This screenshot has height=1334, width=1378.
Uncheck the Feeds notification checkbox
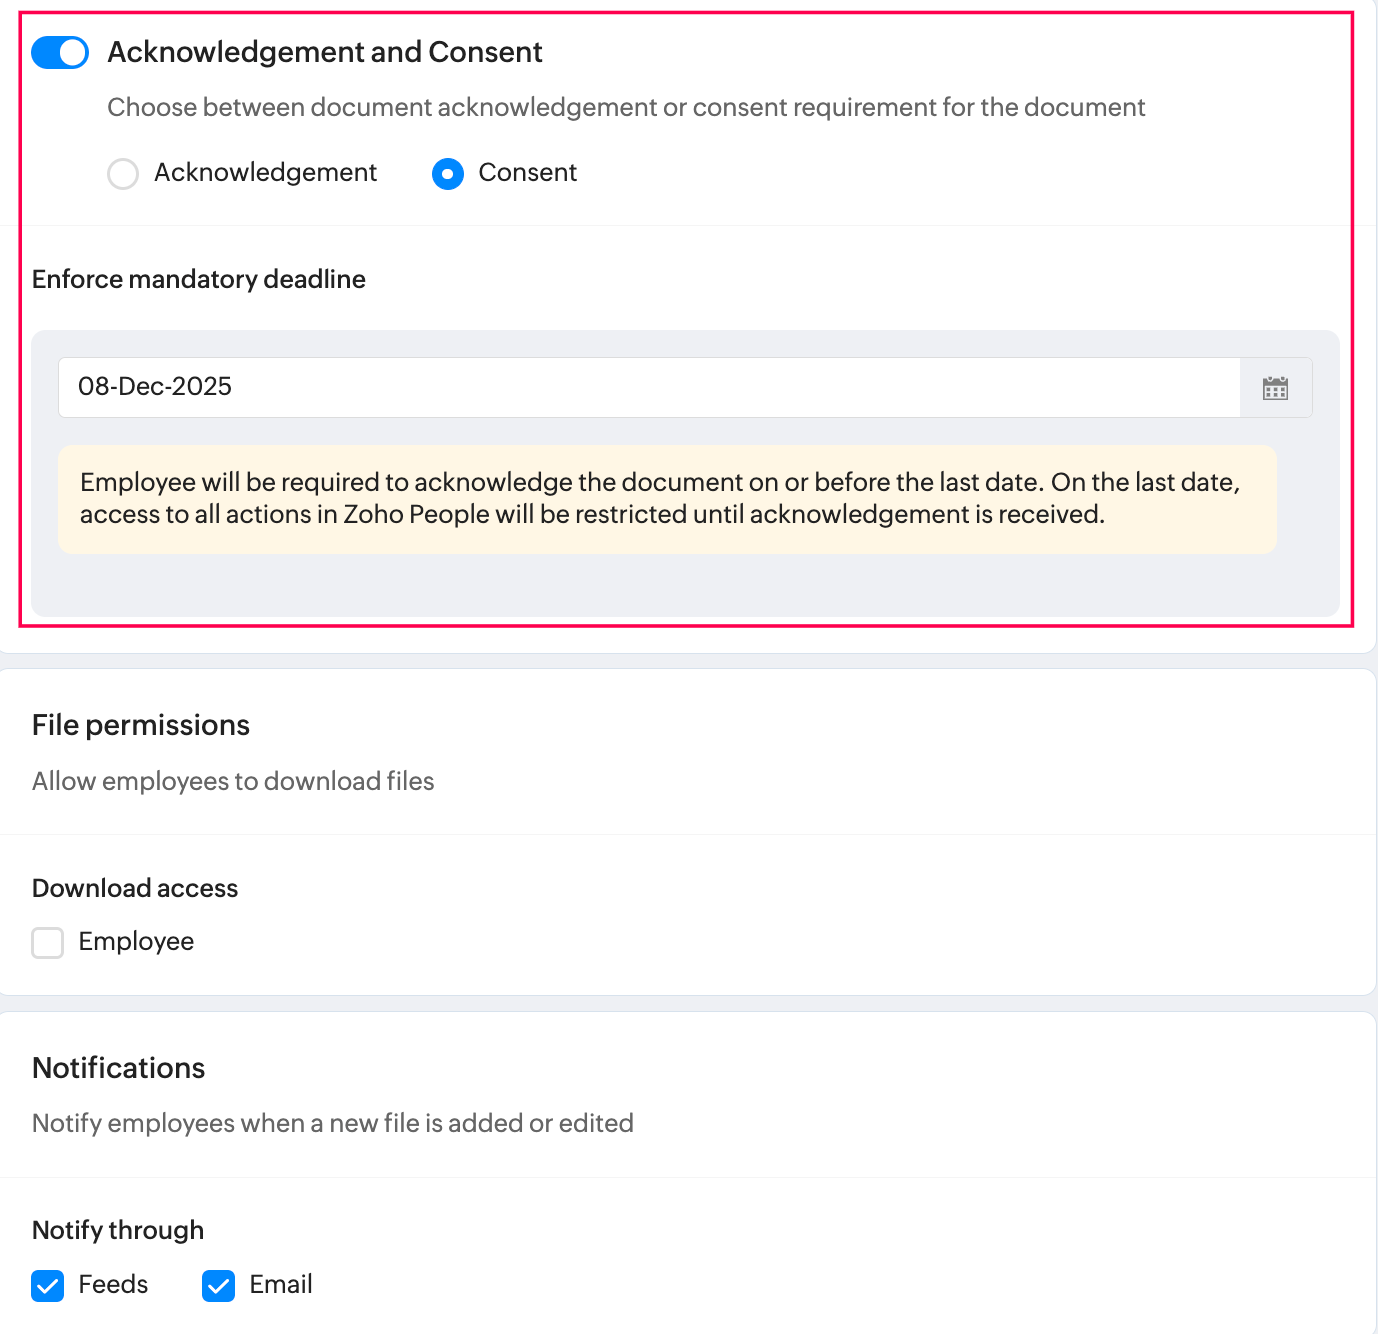click(x=48, y=1285)
